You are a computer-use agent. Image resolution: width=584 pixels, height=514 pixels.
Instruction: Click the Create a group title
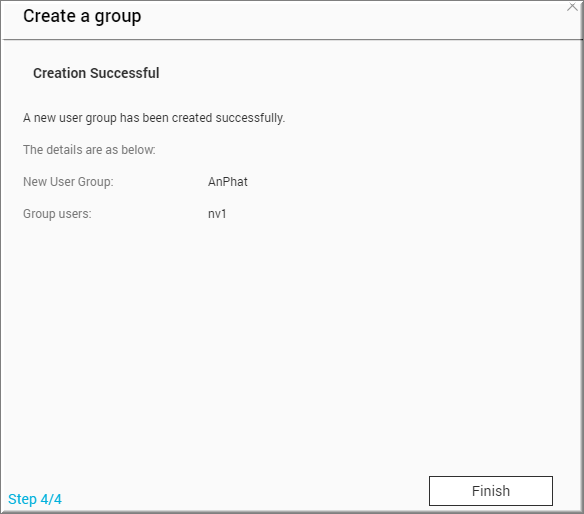point(82,17)
